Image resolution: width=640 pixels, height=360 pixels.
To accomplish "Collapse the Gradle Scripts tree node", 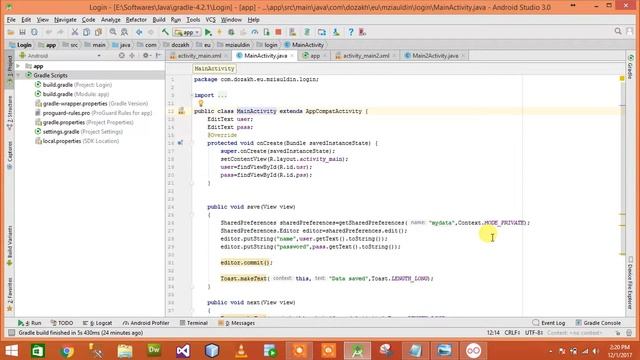I will click(x=18, y=76).
